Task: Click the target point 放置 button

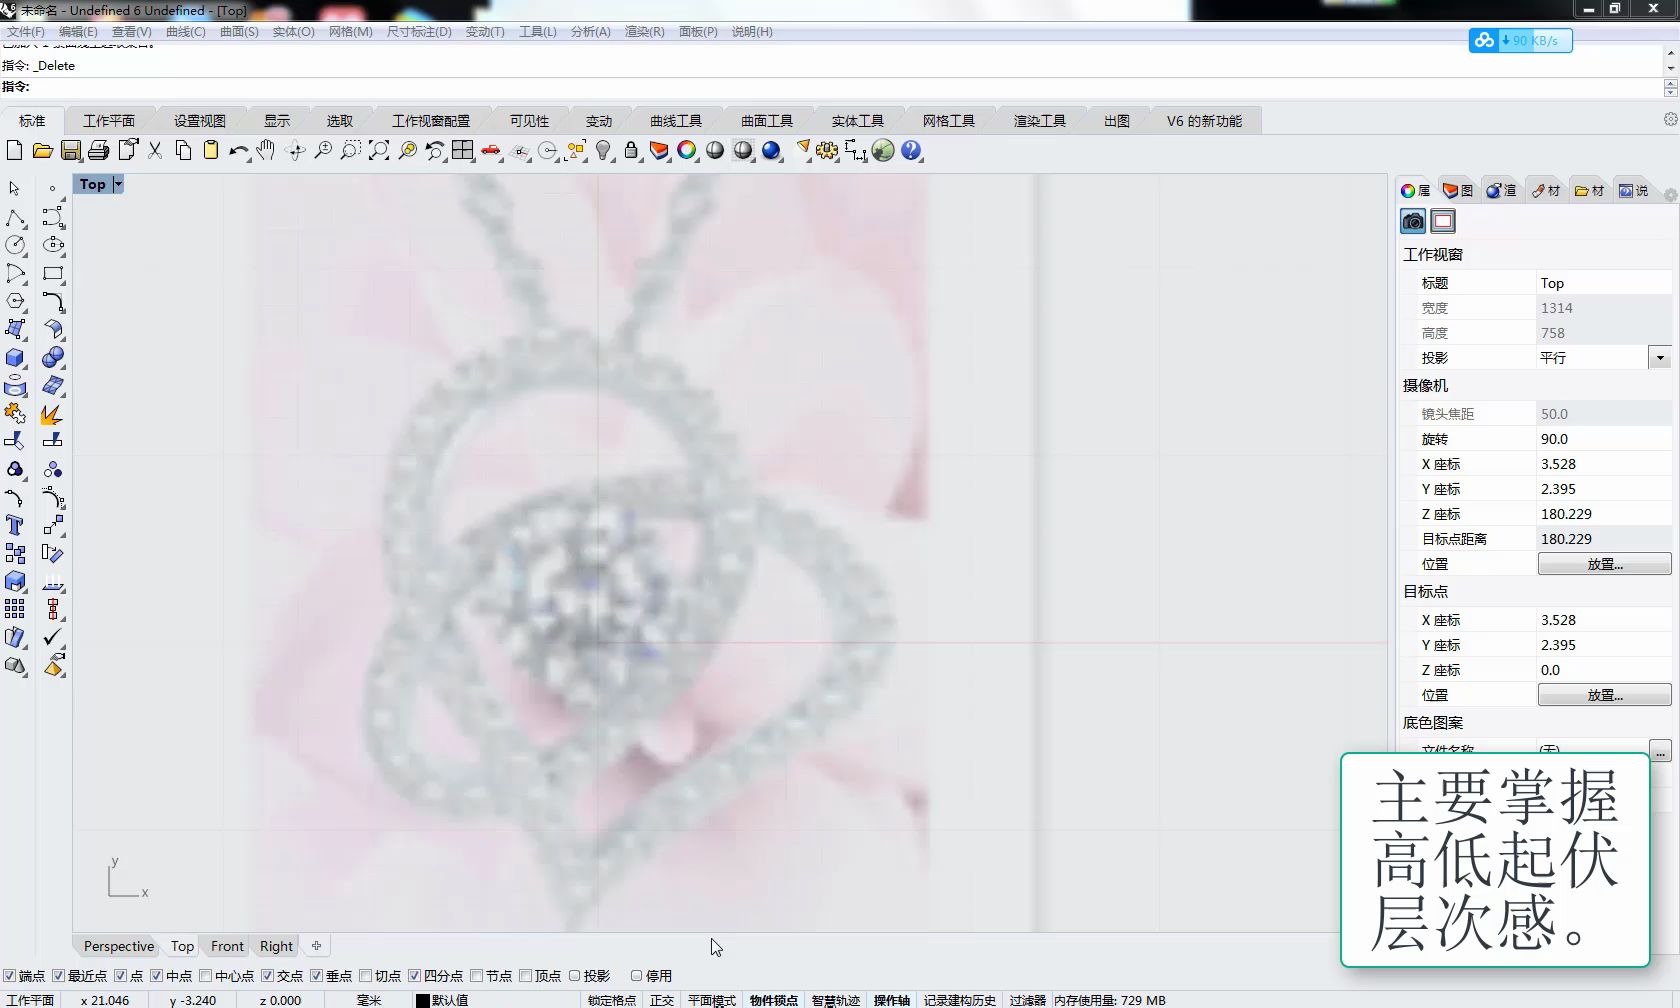Action: [x=1604, y=695]
